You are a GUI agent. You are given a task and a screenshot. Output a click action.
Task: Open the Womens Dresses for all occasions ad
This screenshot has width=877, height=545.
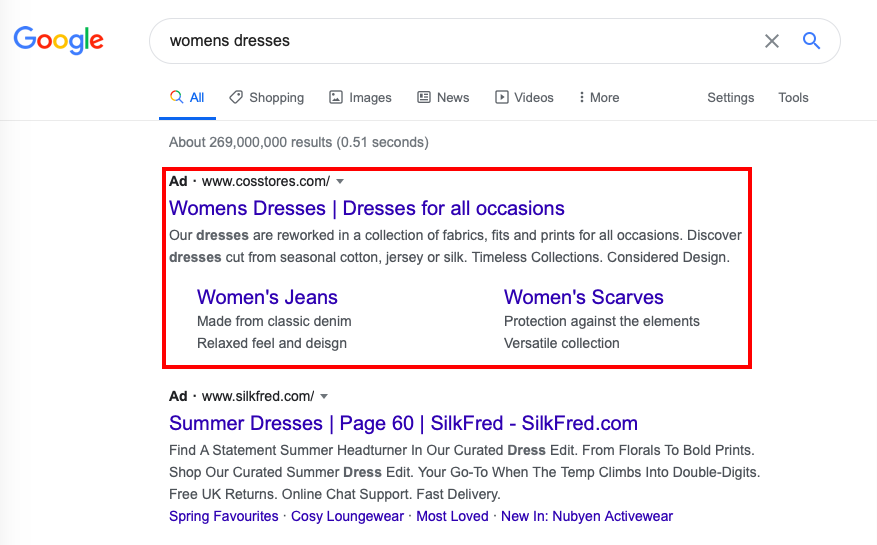pyautogui.click(x=367, y=208)
